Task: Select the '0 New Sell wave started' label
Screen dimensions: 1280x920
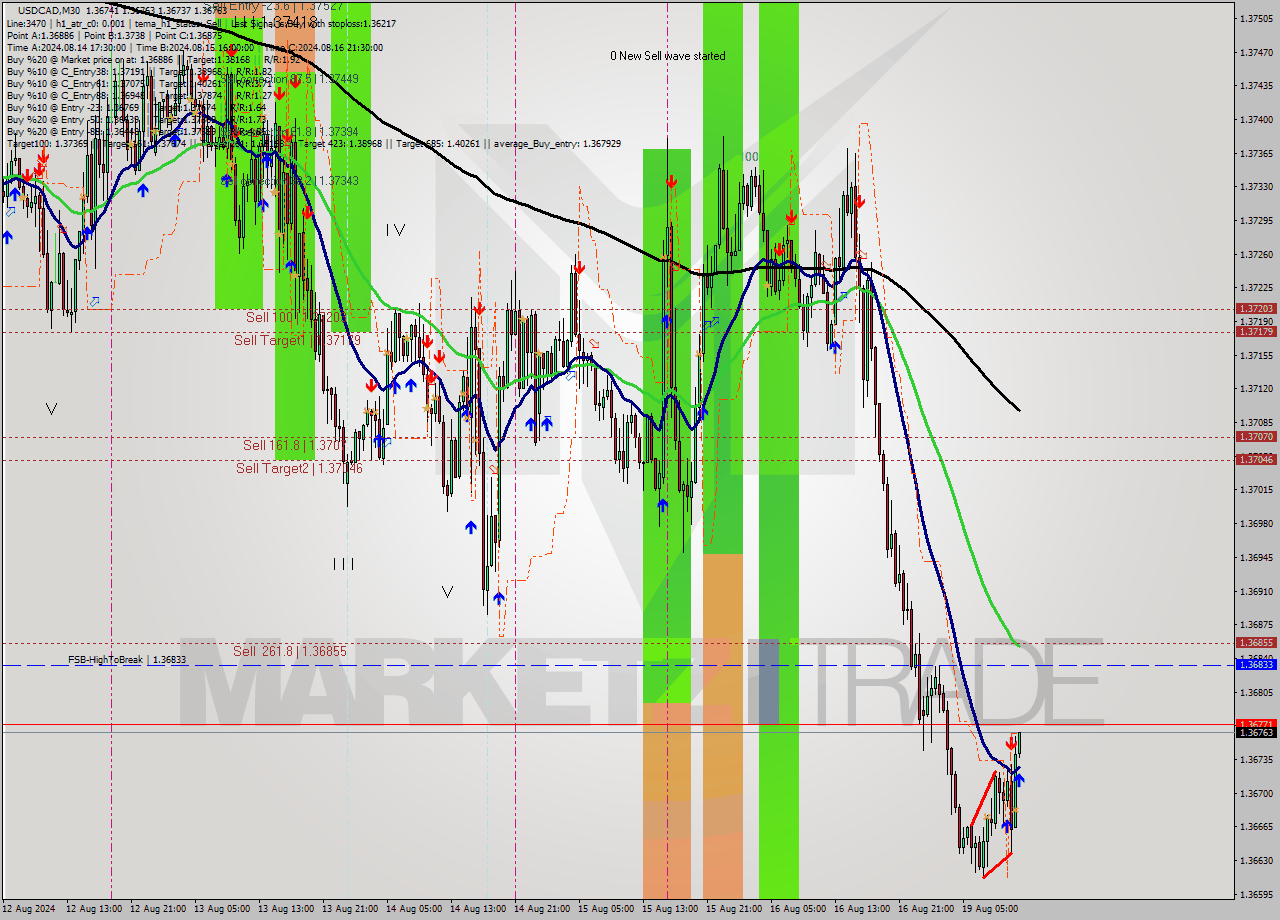Action: (668, 56)
